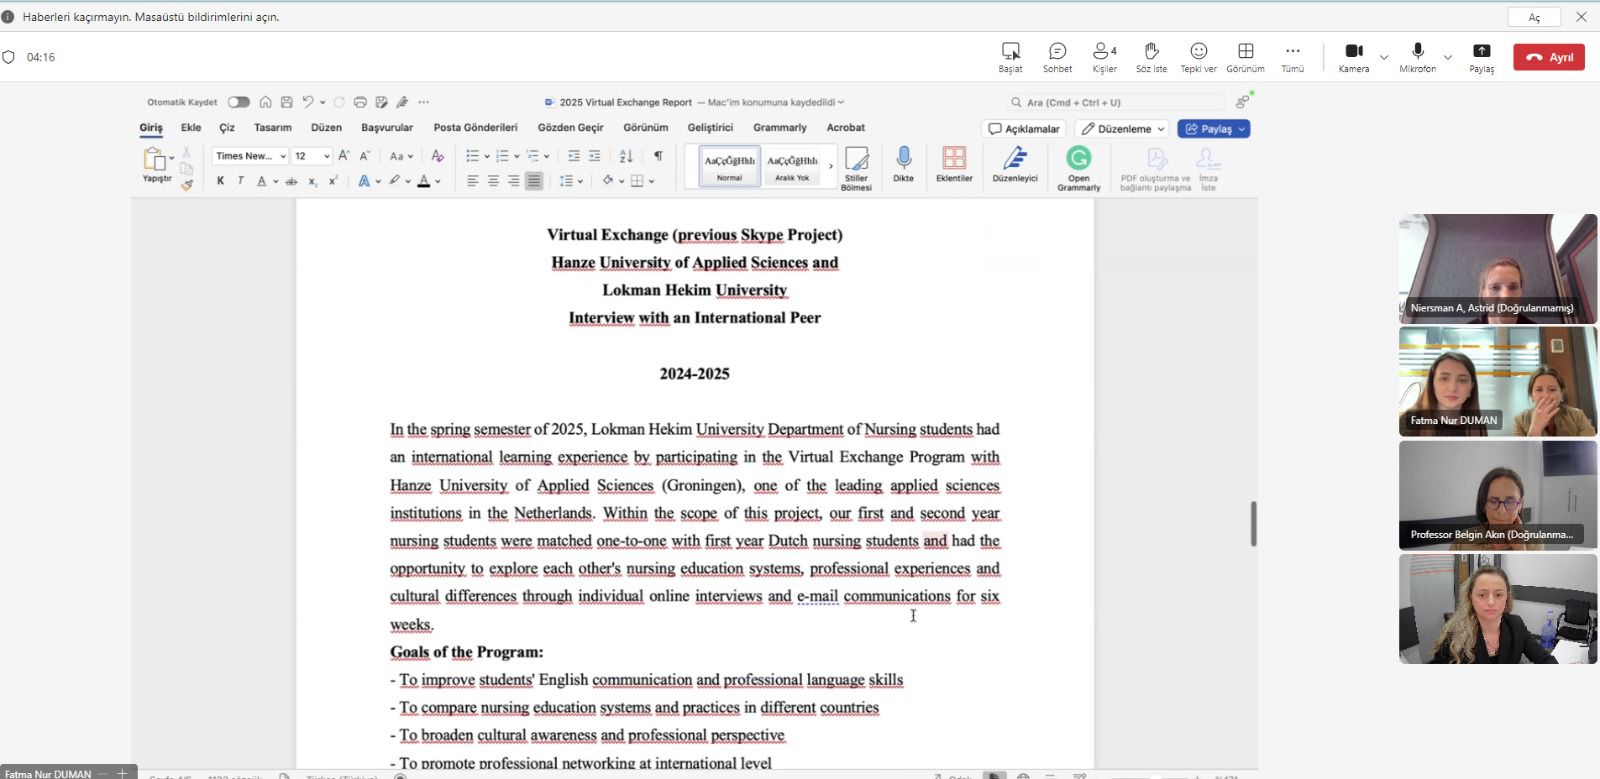This screenshot has height=779, width=1600.
Task: Select the Aralık Yok style
Action: coord(792,166)
